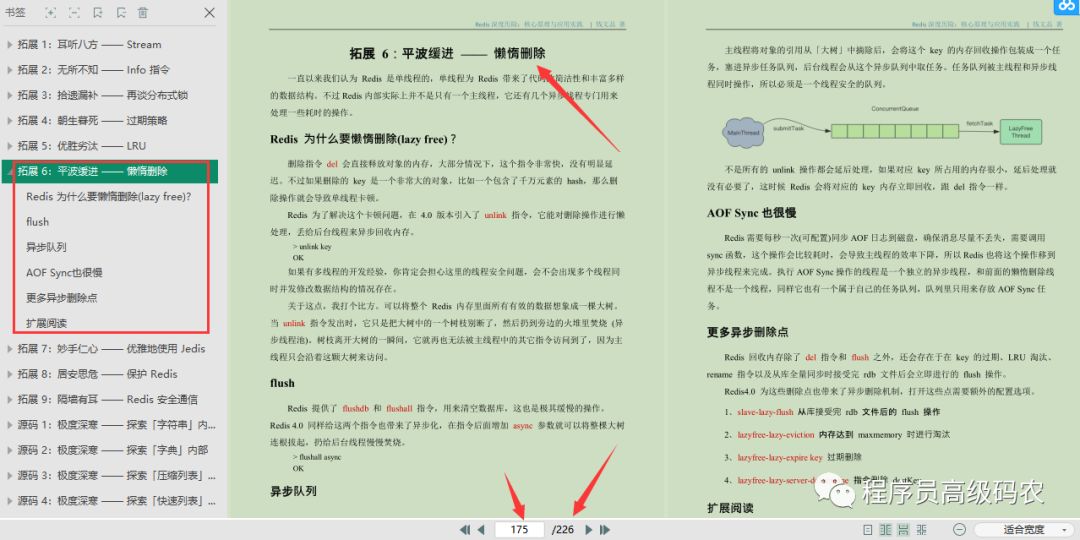Switch to two-page continuous view
The image size is (1080, 540).
[922, 530]
